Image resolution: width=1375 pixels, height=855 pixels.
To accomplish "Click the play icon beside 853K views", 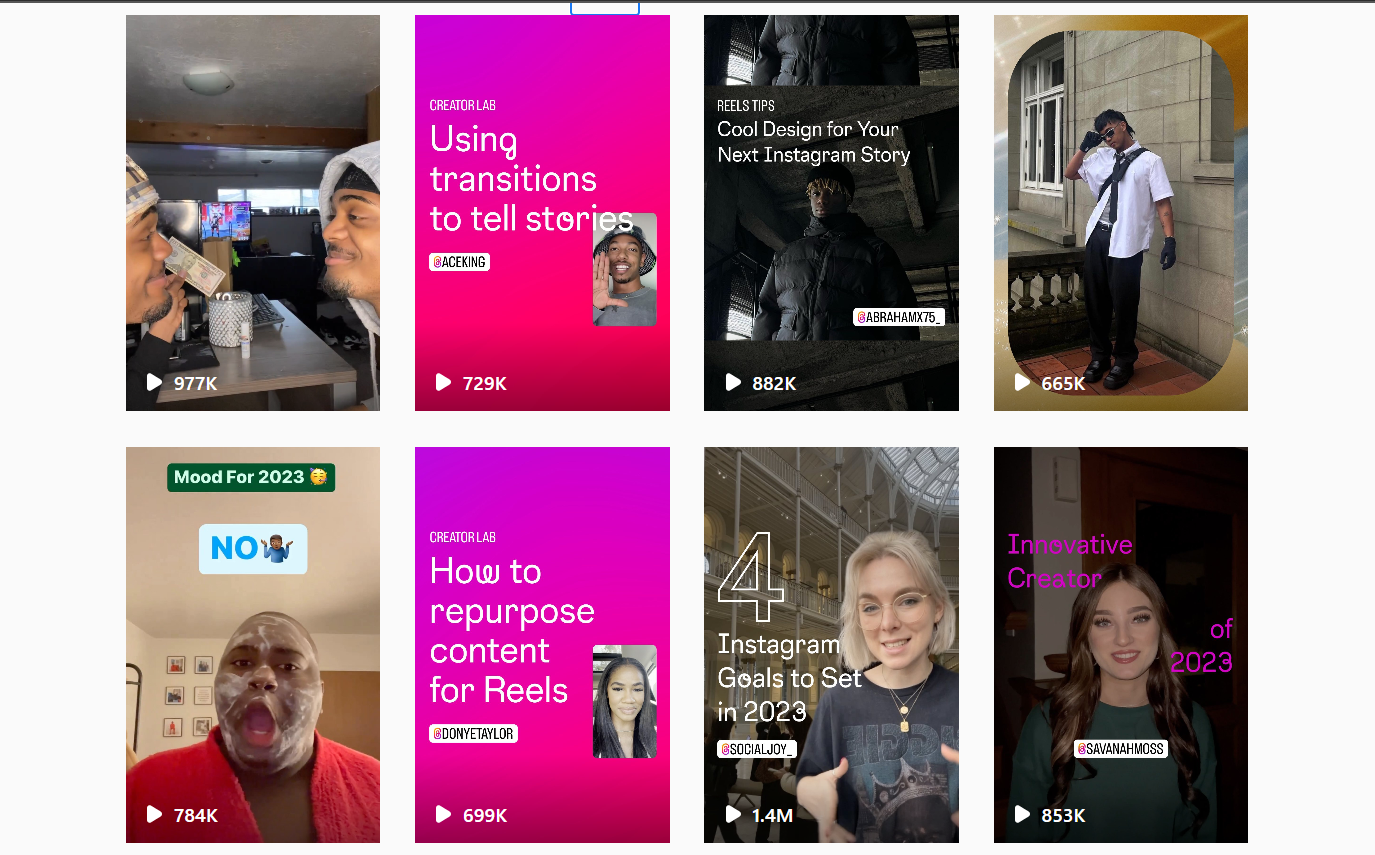I will click(x=1022, y=814).
